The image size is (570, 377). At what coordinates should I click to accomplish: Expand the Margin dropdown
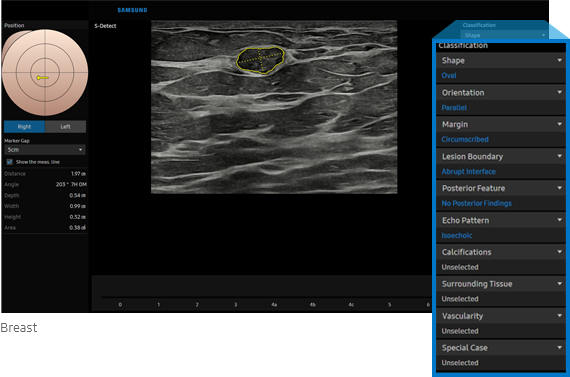(501, 124)
